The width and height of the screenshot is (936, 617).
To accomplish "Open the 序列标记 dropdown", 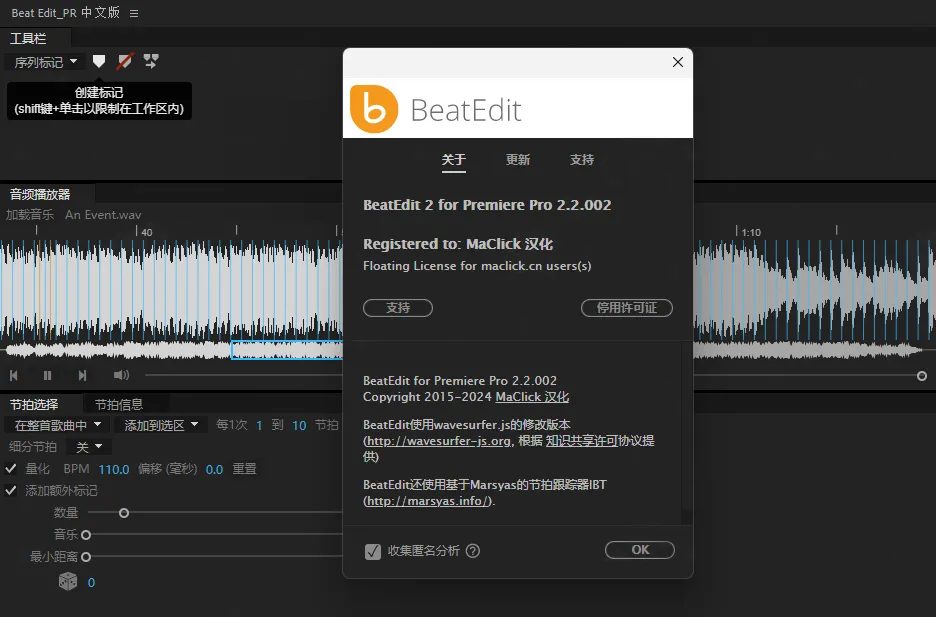I will click(45, 62).
